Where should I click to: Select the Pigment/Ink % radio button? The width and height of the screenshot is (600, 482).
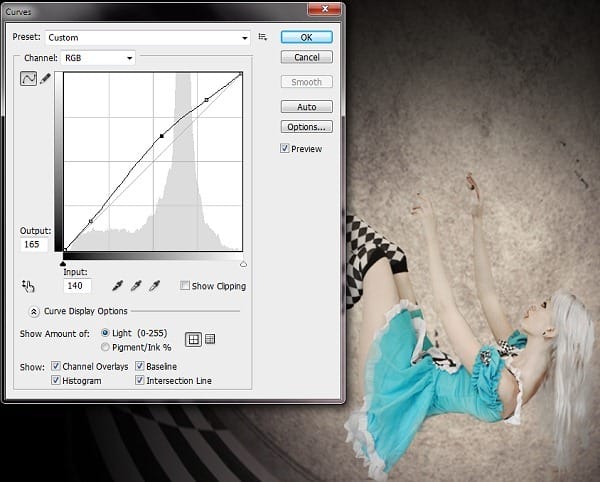(105, 346)
